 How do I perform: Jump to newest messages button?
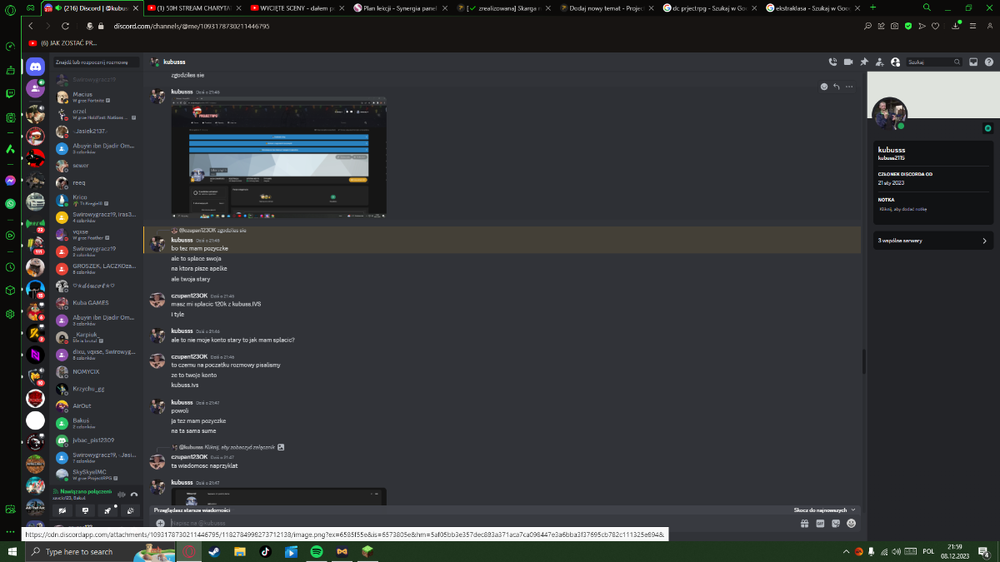pyautogui.click(x=824, y=510)
